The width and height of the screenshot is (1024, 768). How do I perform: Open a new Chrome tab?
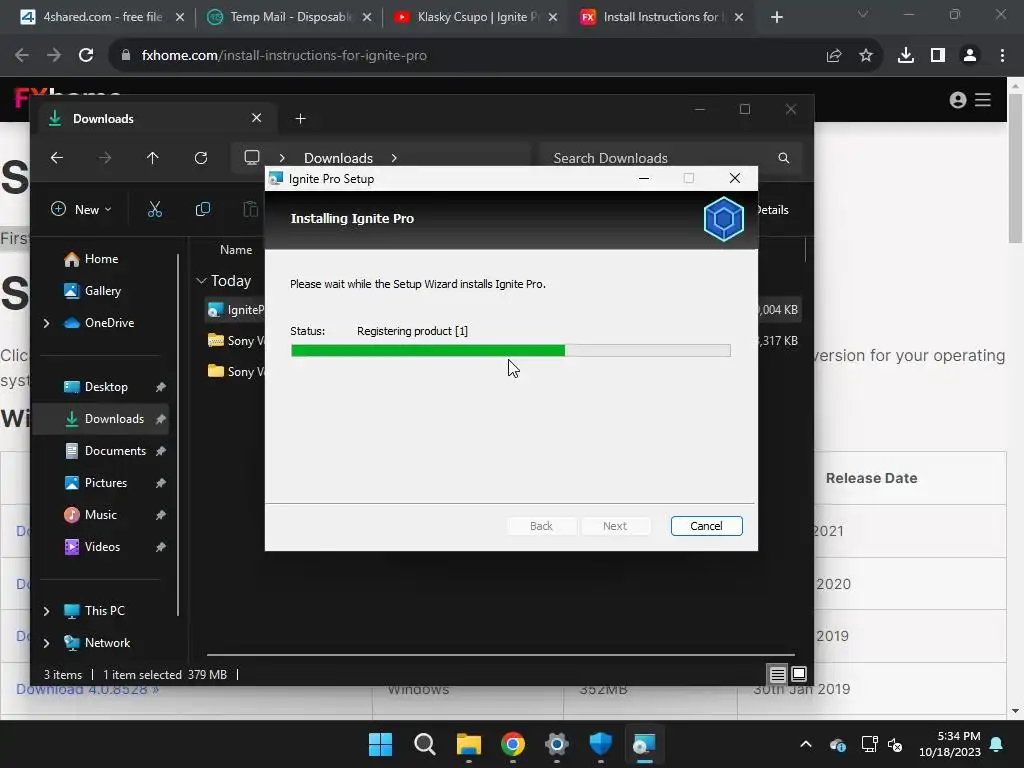pos(776,17)
